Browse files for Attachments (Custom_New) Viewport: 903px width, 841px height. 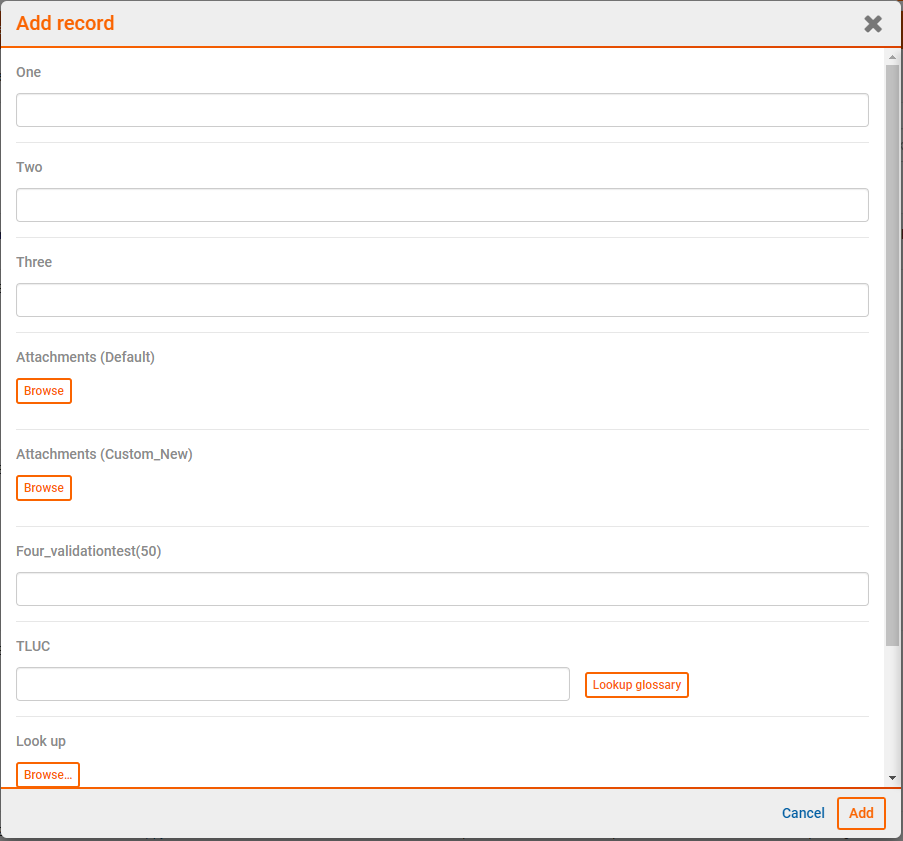(x=44, y=488)
